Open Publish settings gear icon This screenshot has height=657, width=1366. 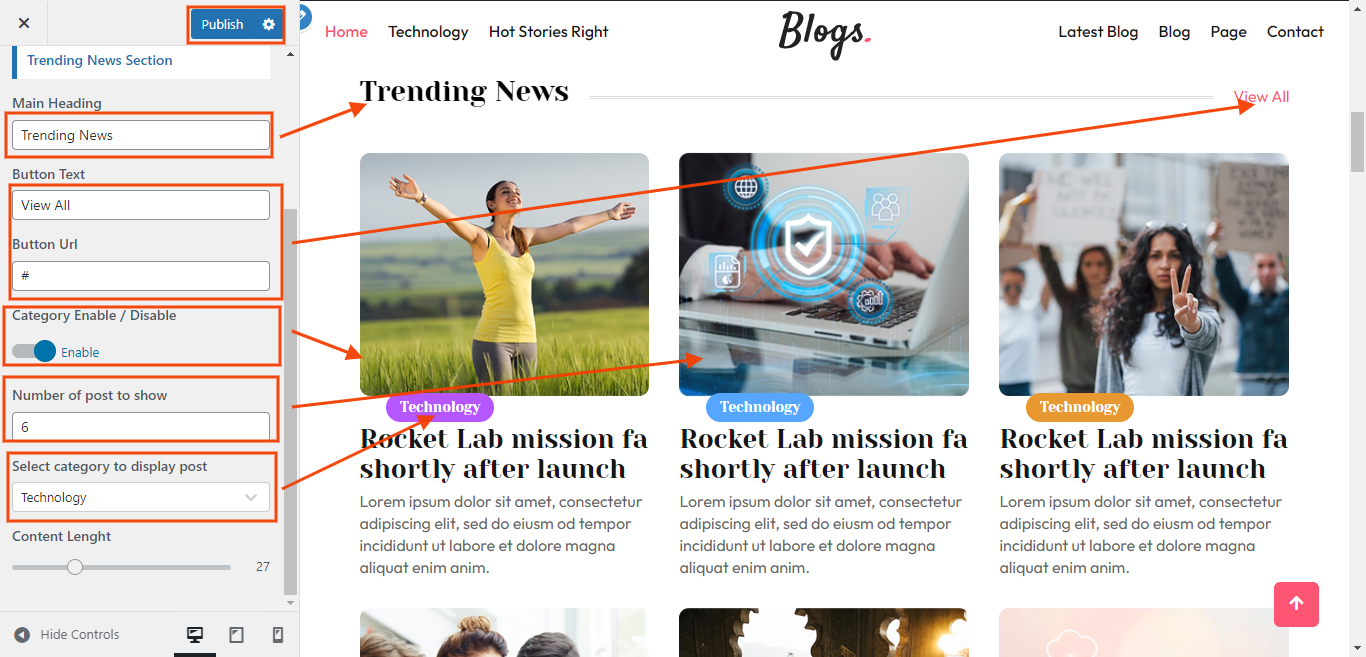pos(268,24)
